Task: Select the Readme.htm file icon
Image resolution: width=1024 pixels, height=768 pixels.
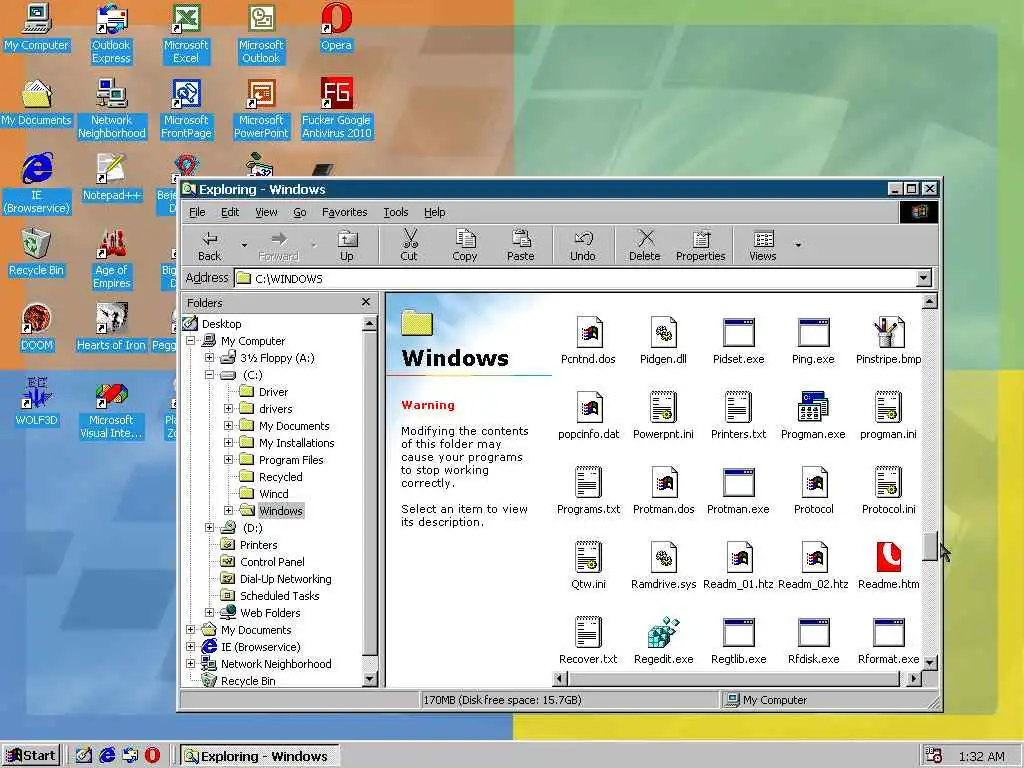Action: [x=888, y=557]
